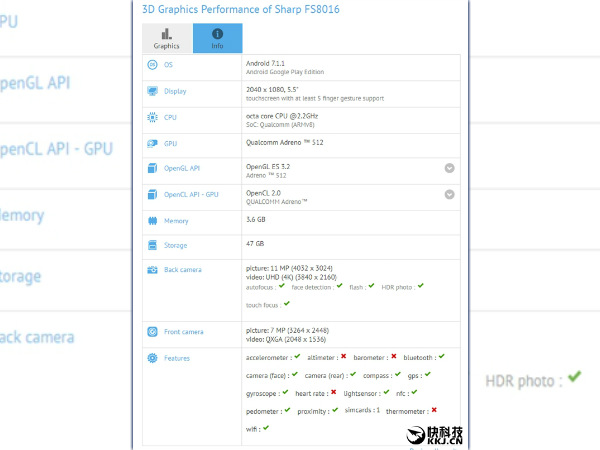600x450 pixels.
Task: Open the OS label link
Action: point(168,65)
